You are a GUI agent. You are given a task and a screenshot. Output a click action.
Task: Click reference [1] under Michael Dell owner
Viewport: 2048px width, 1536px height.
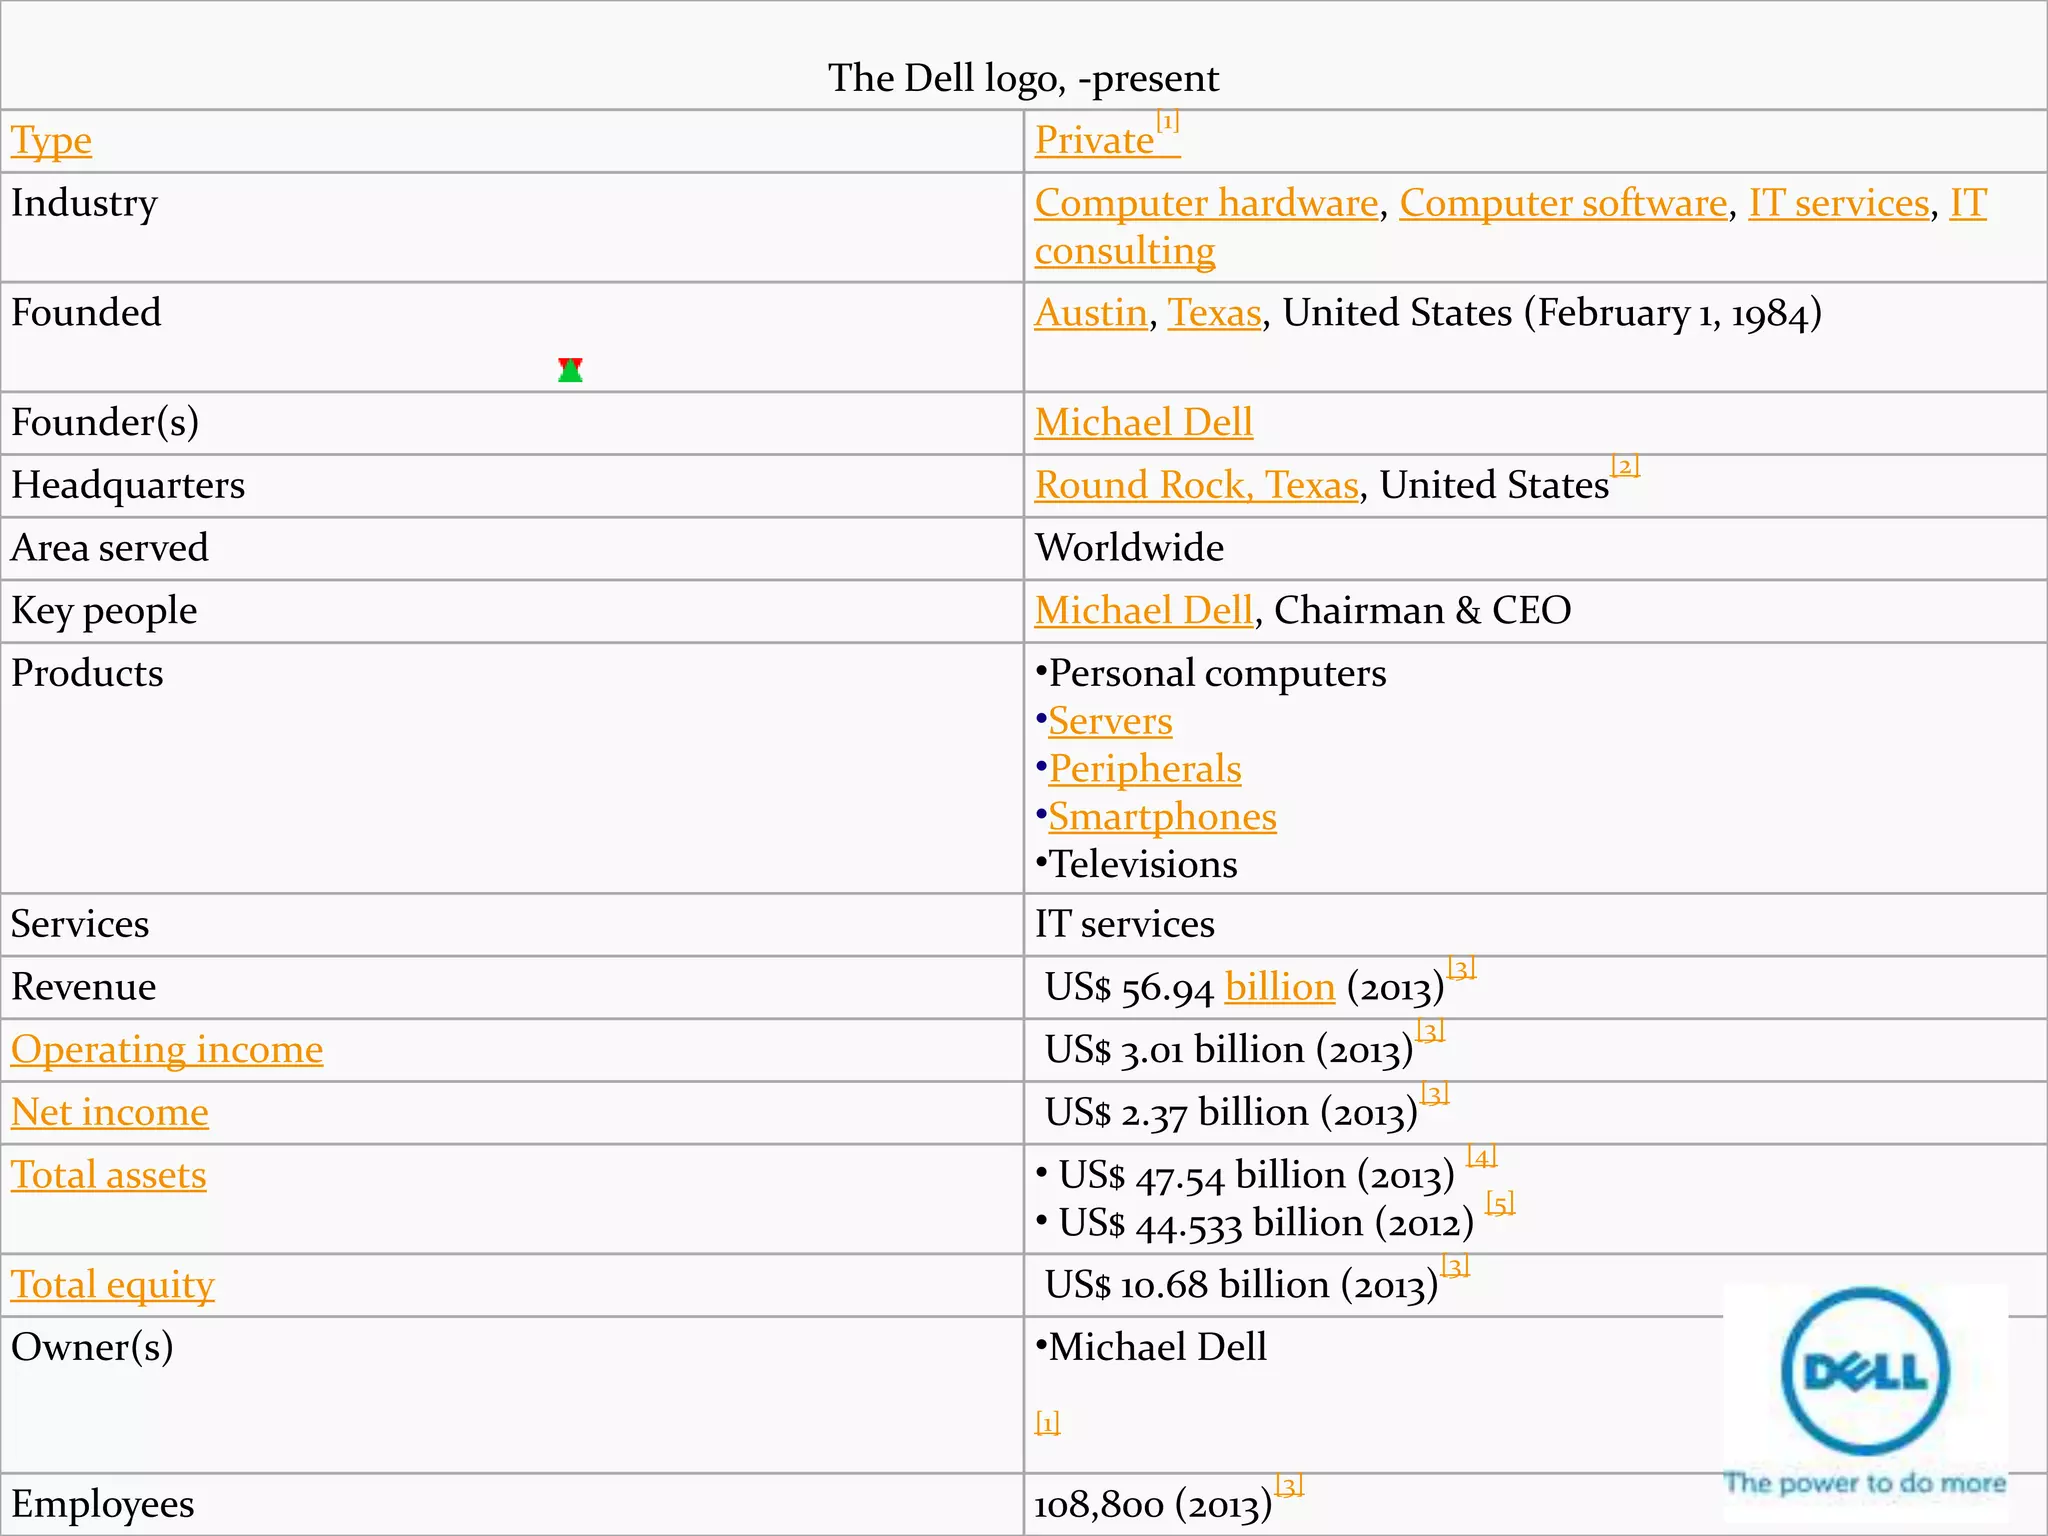tap(1047, 1422)
